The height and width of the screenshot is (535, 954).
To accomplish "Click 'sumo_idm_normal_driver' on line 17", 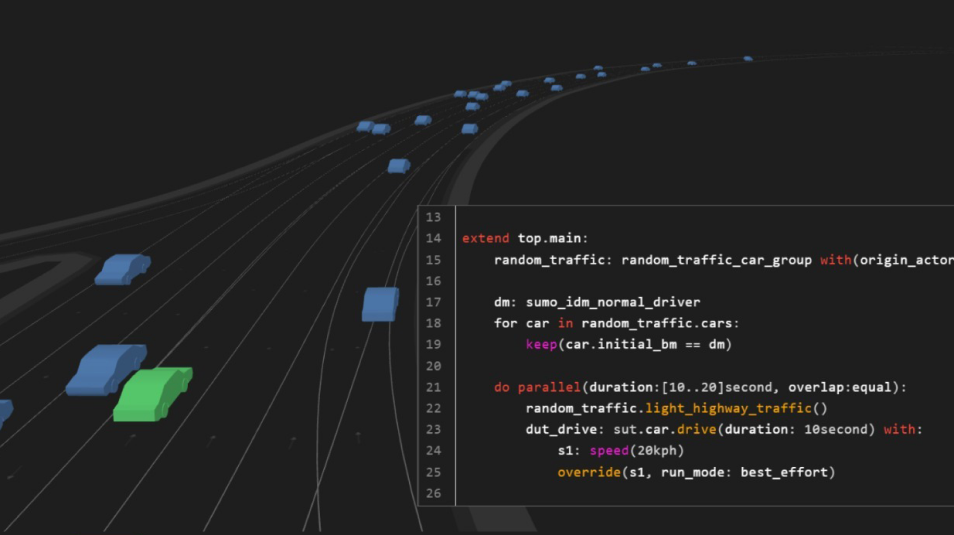I will click(613, 302).
